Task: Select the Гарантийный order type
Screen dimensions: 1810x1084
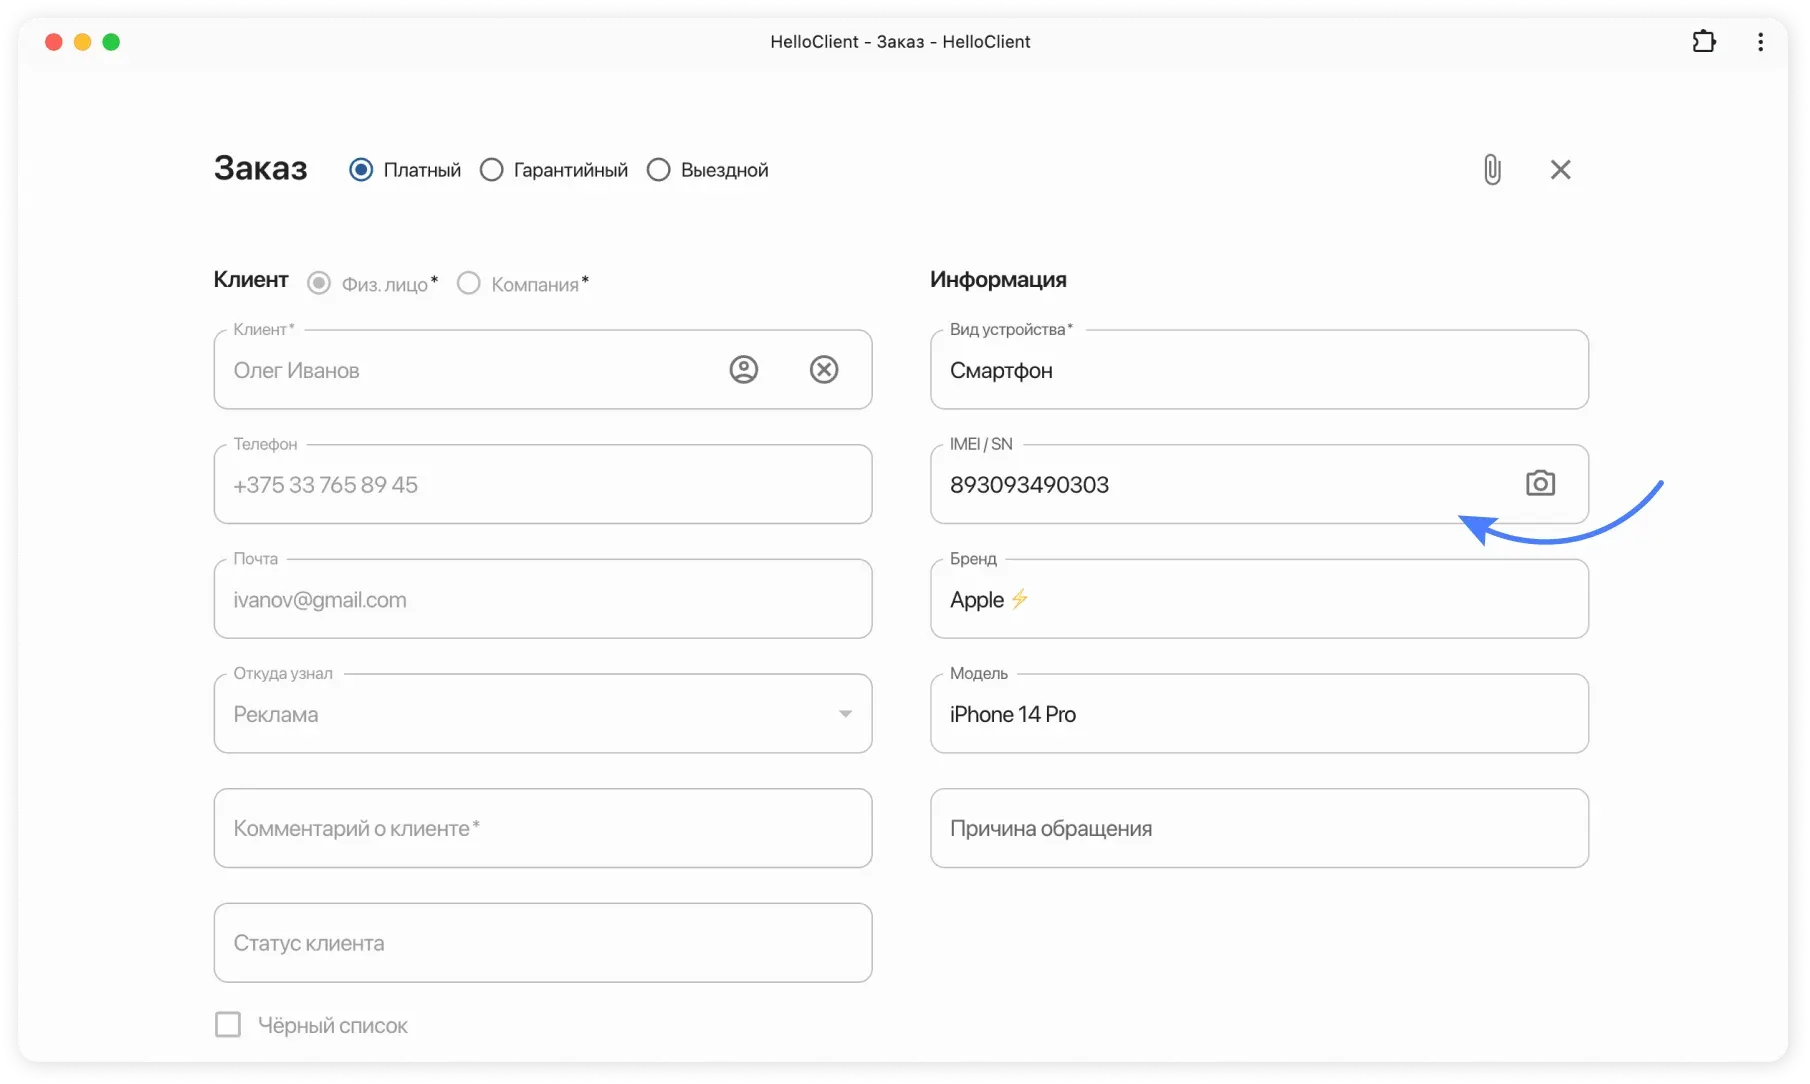Action: [x=491, y=169]
